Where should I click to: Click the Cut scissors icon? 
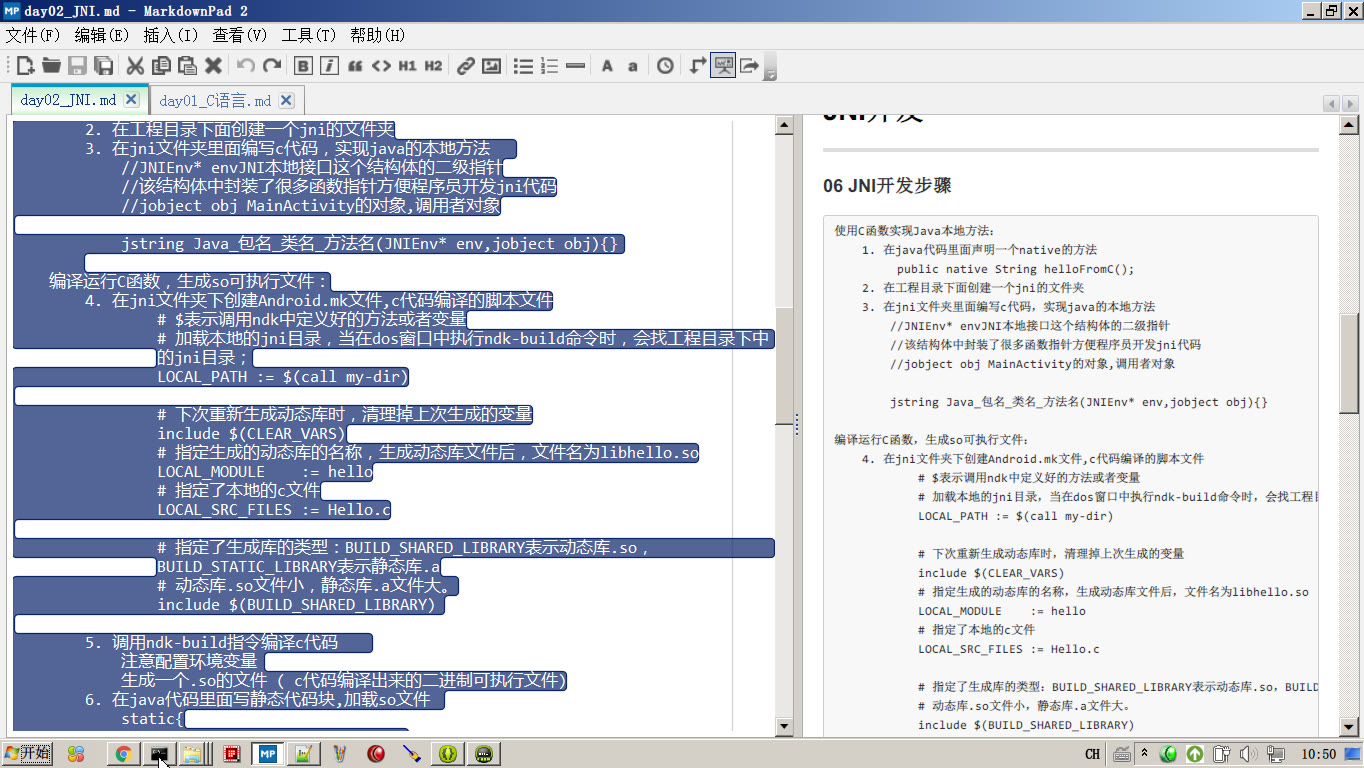tap(135, 66)
